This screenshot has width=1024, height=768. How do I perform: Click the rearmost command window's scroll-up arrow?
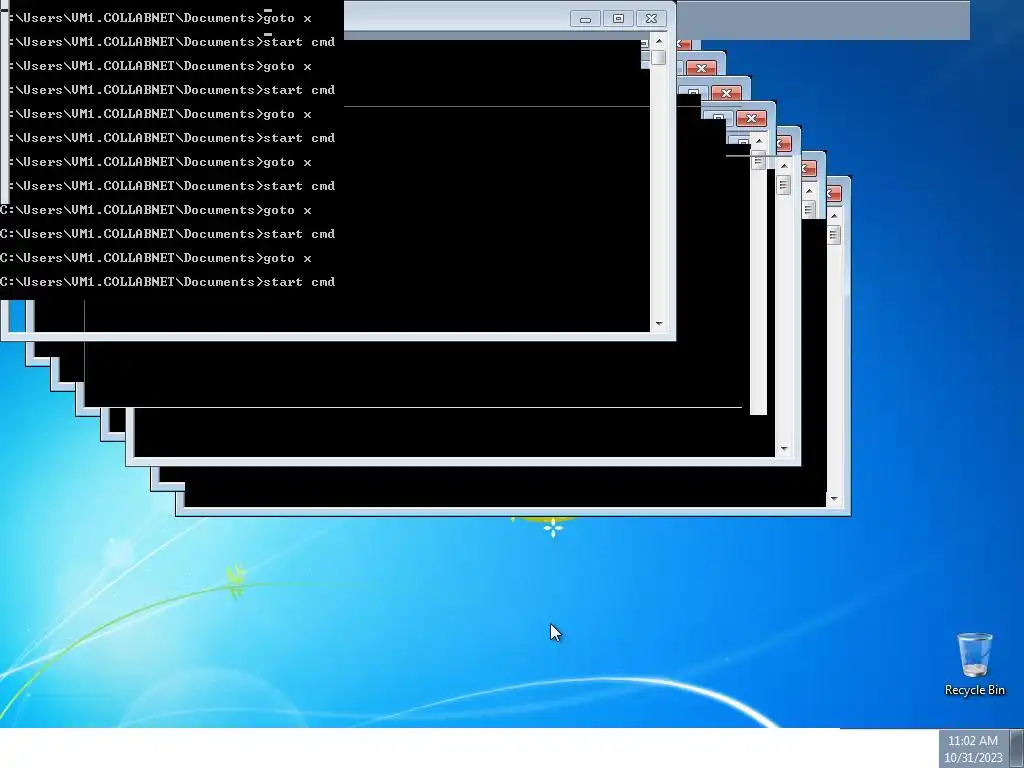point(834,216)
